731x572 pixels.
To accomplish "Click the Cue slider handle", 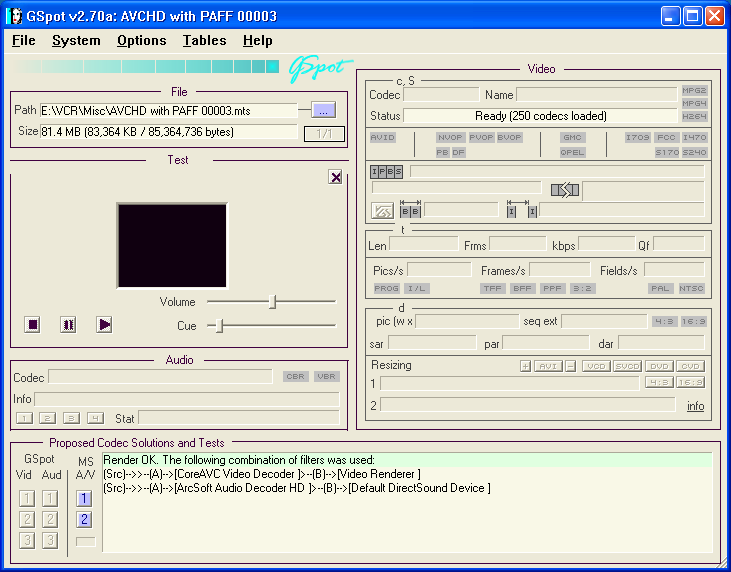I will 220,325.
